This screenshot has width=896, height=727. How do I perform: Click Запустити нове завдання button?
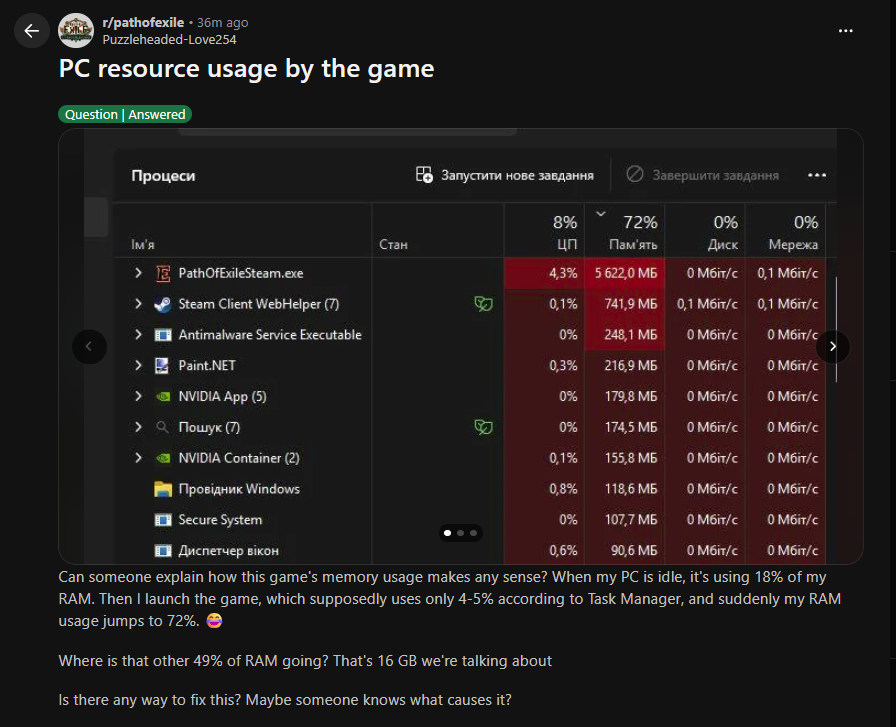505,175
